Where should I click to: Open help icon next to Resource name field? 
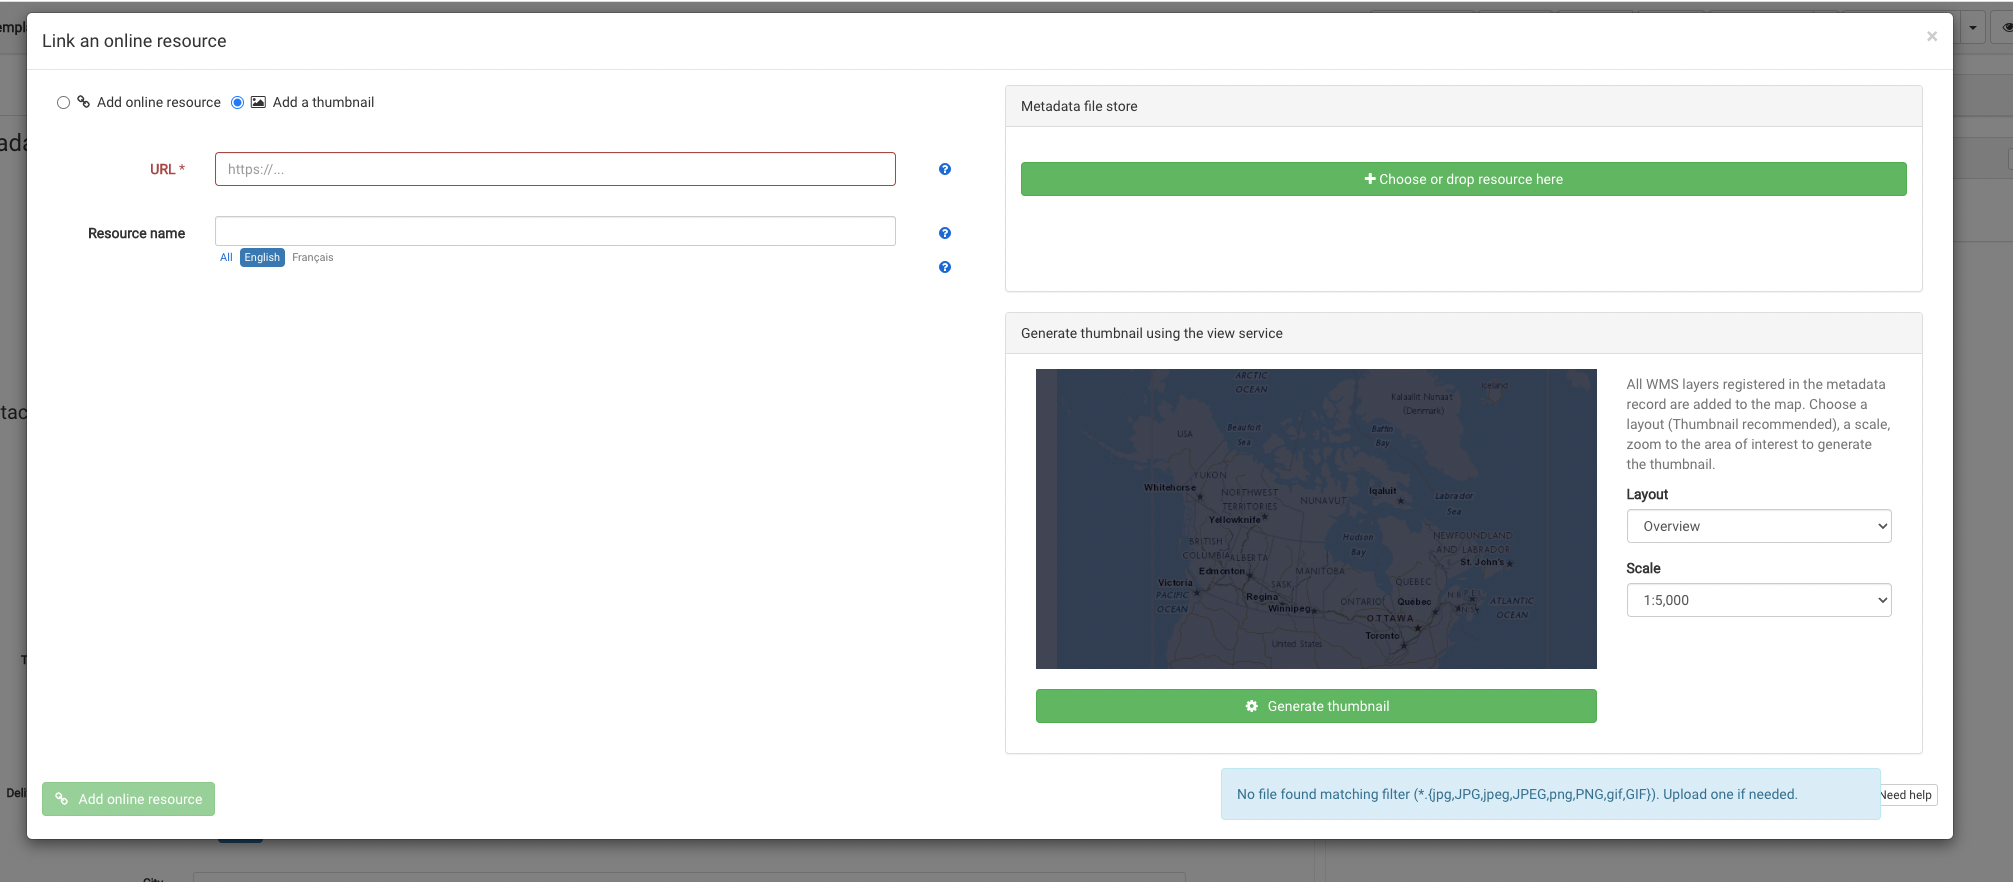945,233
